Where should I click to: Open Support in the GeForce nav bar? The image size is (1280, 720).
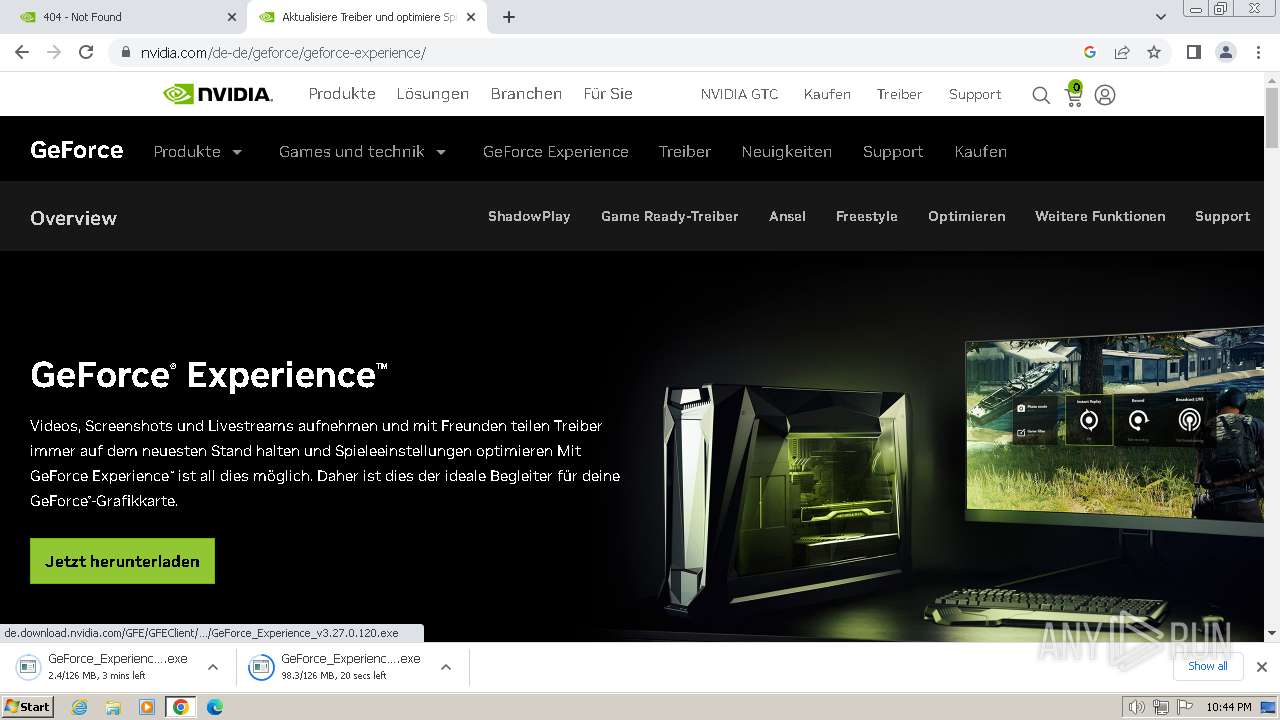[893, 152]
